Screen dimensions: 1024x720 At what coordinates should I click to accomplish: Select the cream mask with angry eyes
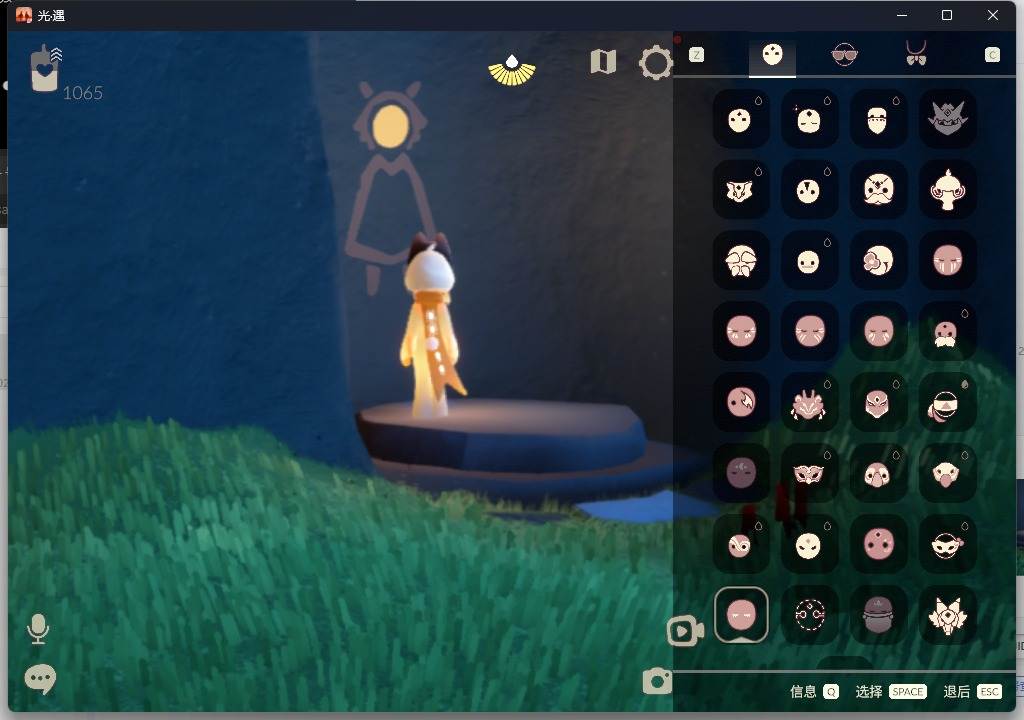coord(809,542)
